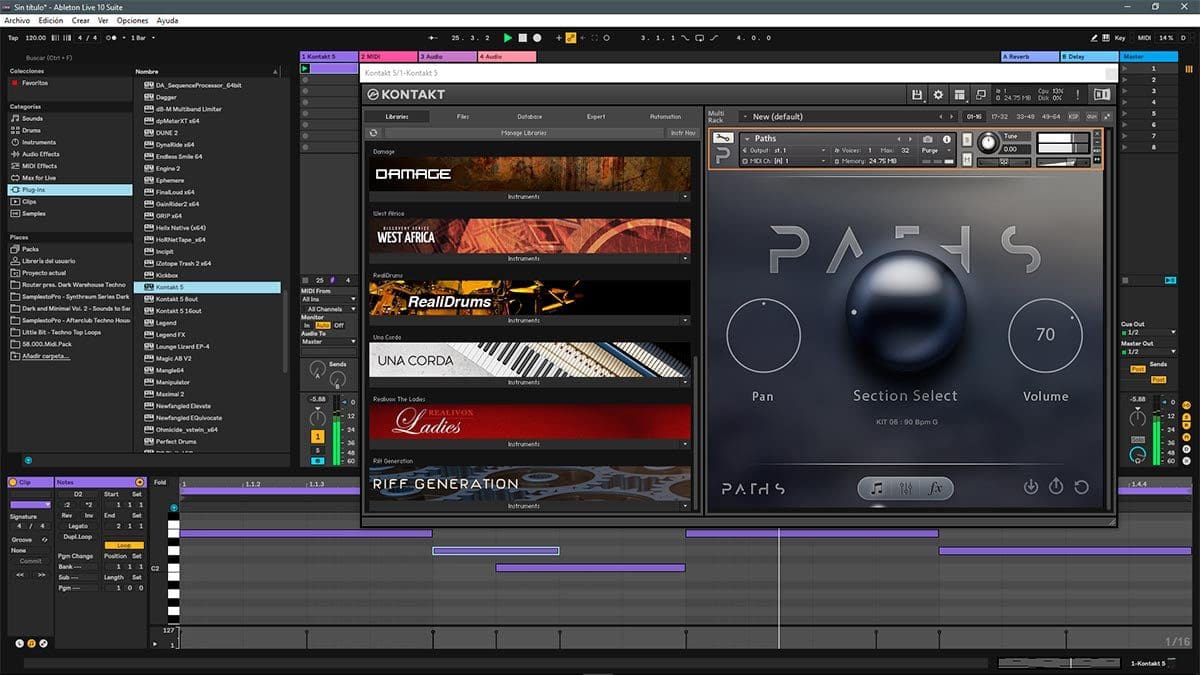Open the Paths instrument wrench editor
Screen dimensions: 1200x675
[723, 138]
